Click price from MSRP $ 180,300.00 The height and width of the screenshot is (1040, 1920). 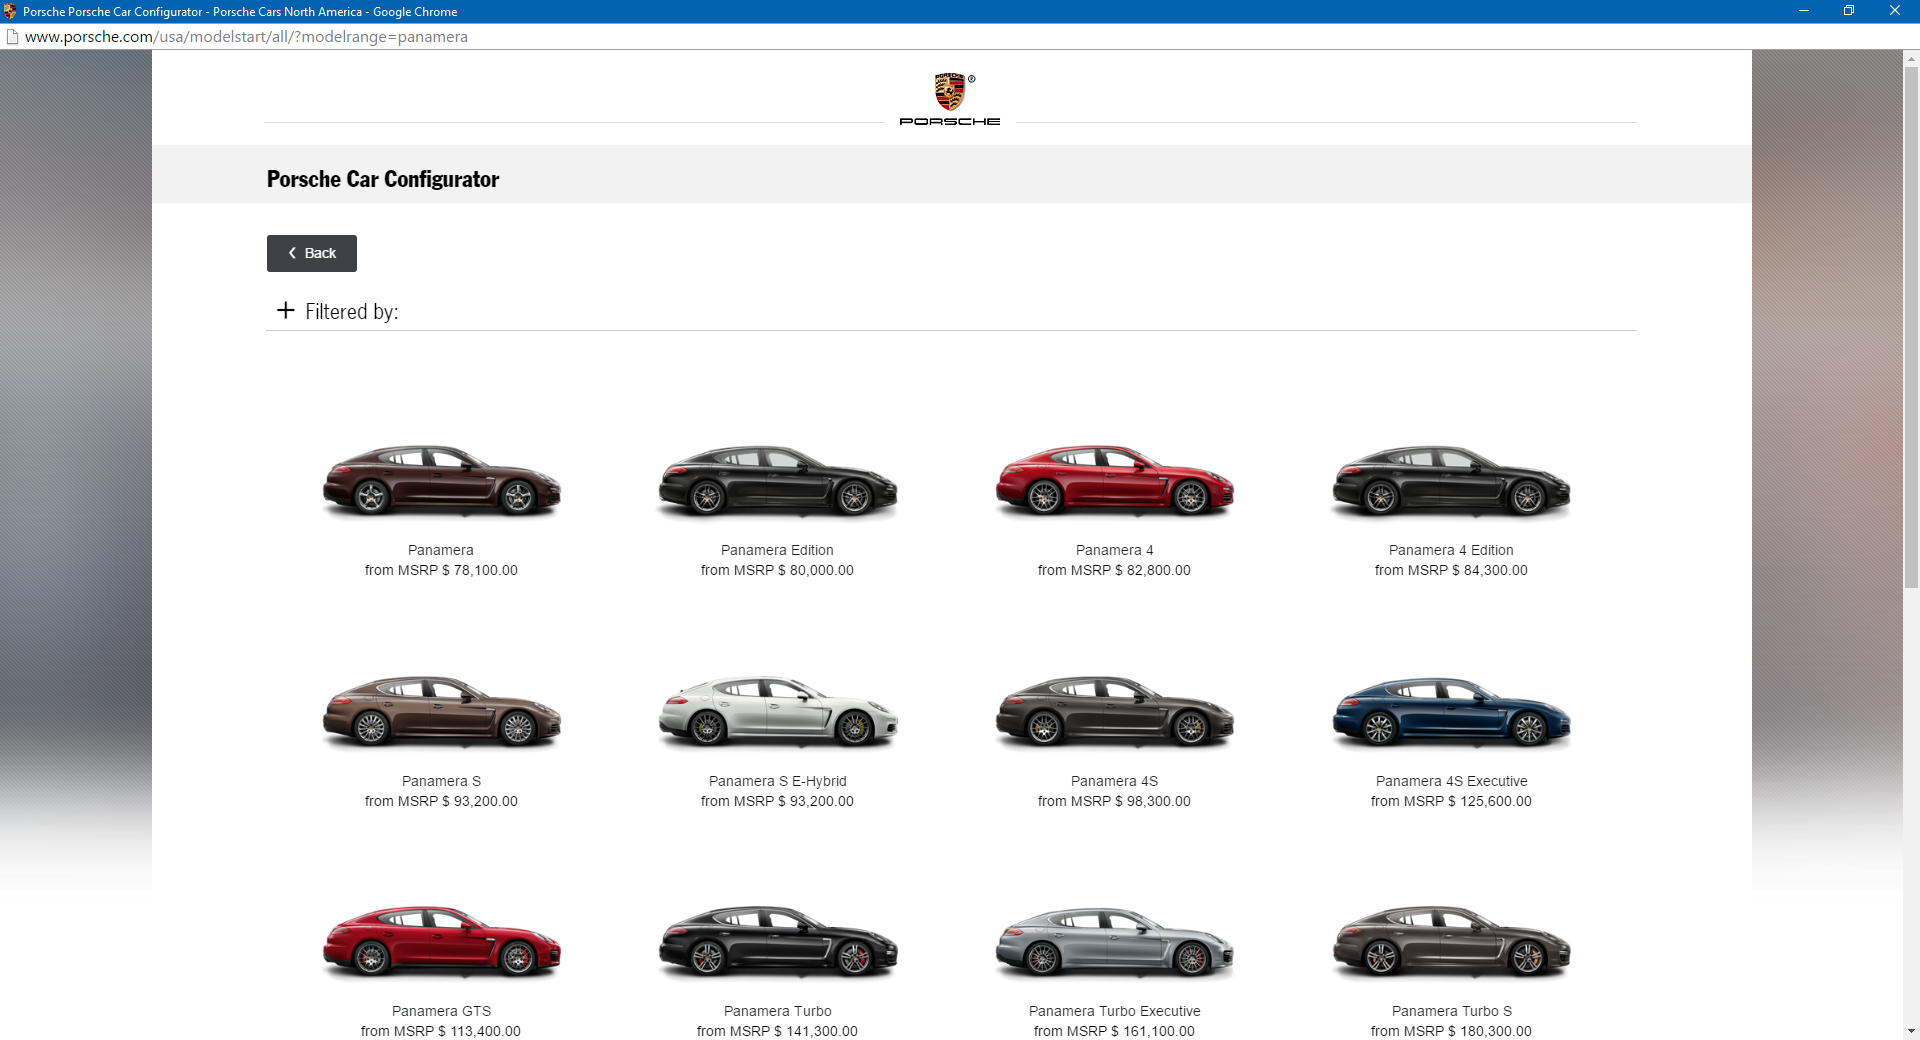[1451, 1031]
